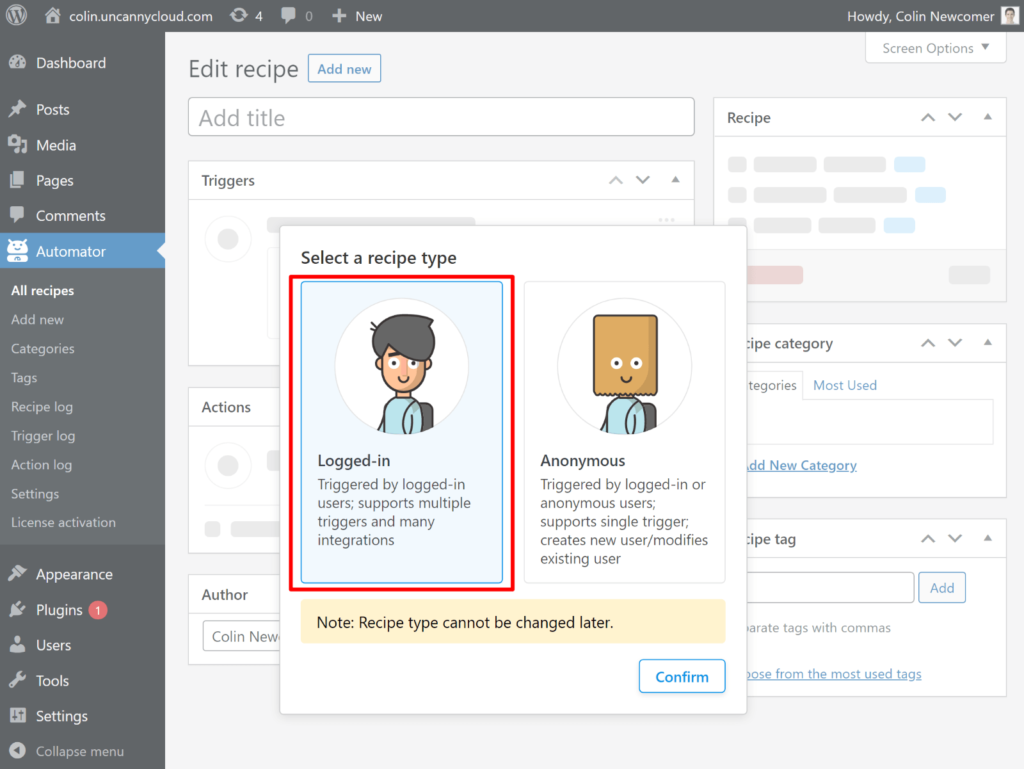
Task: Click the Add tag button
Action: 942,588
